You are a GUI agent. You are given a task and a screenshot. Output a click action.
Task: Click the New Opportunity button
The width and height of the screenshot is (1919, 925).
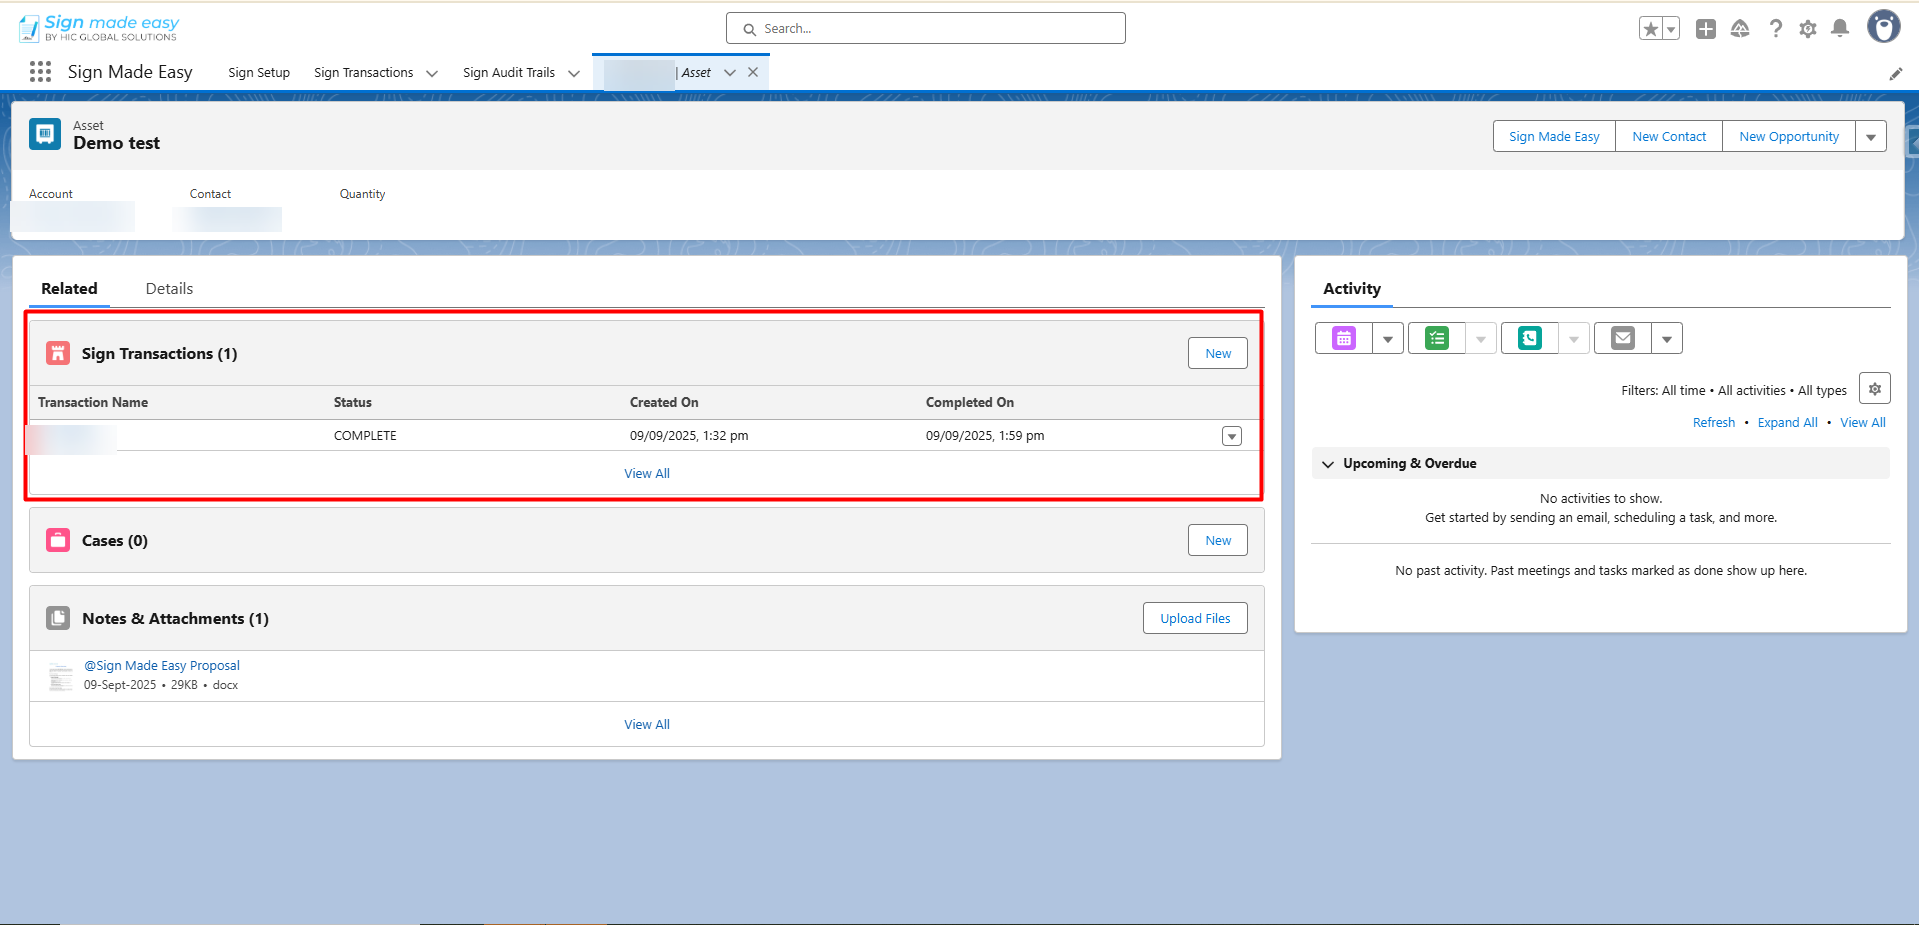tap(1789, 136)
